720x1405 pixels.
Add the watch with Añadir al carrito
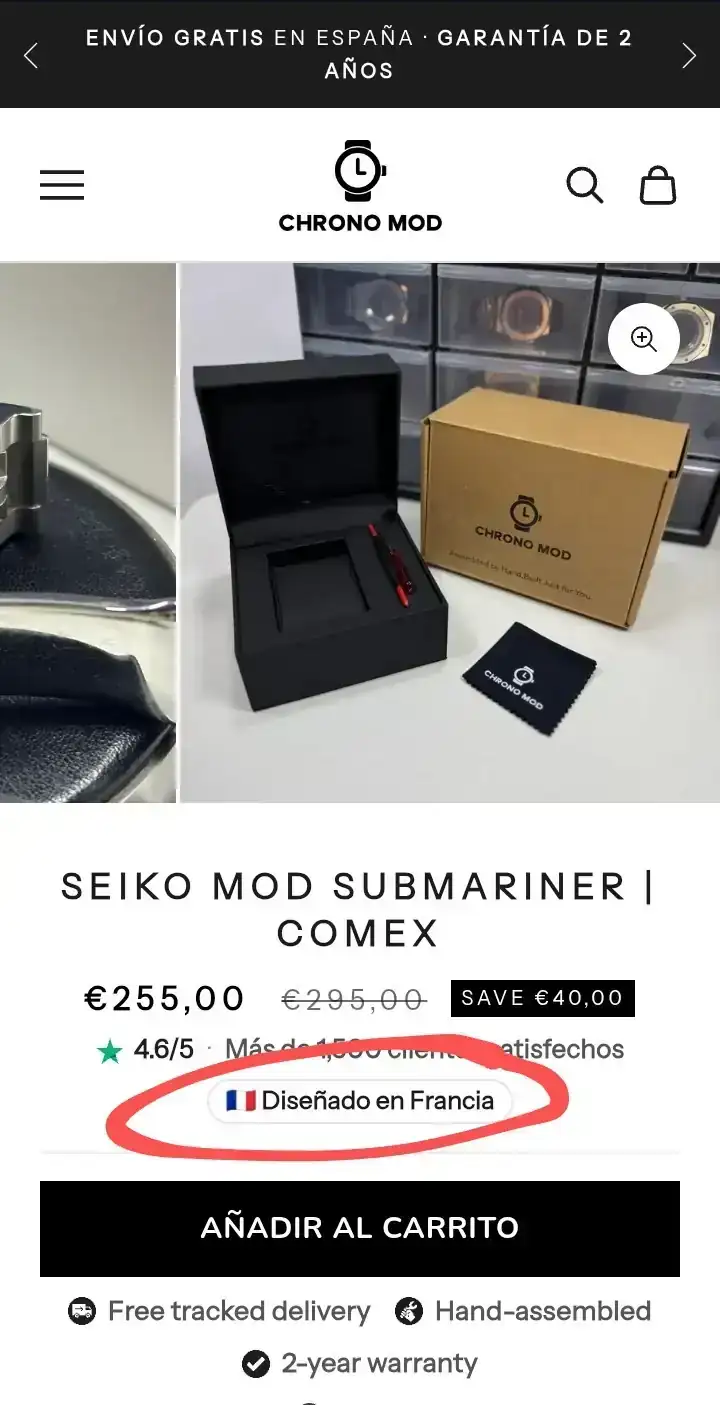click(x=360, y=1229)
